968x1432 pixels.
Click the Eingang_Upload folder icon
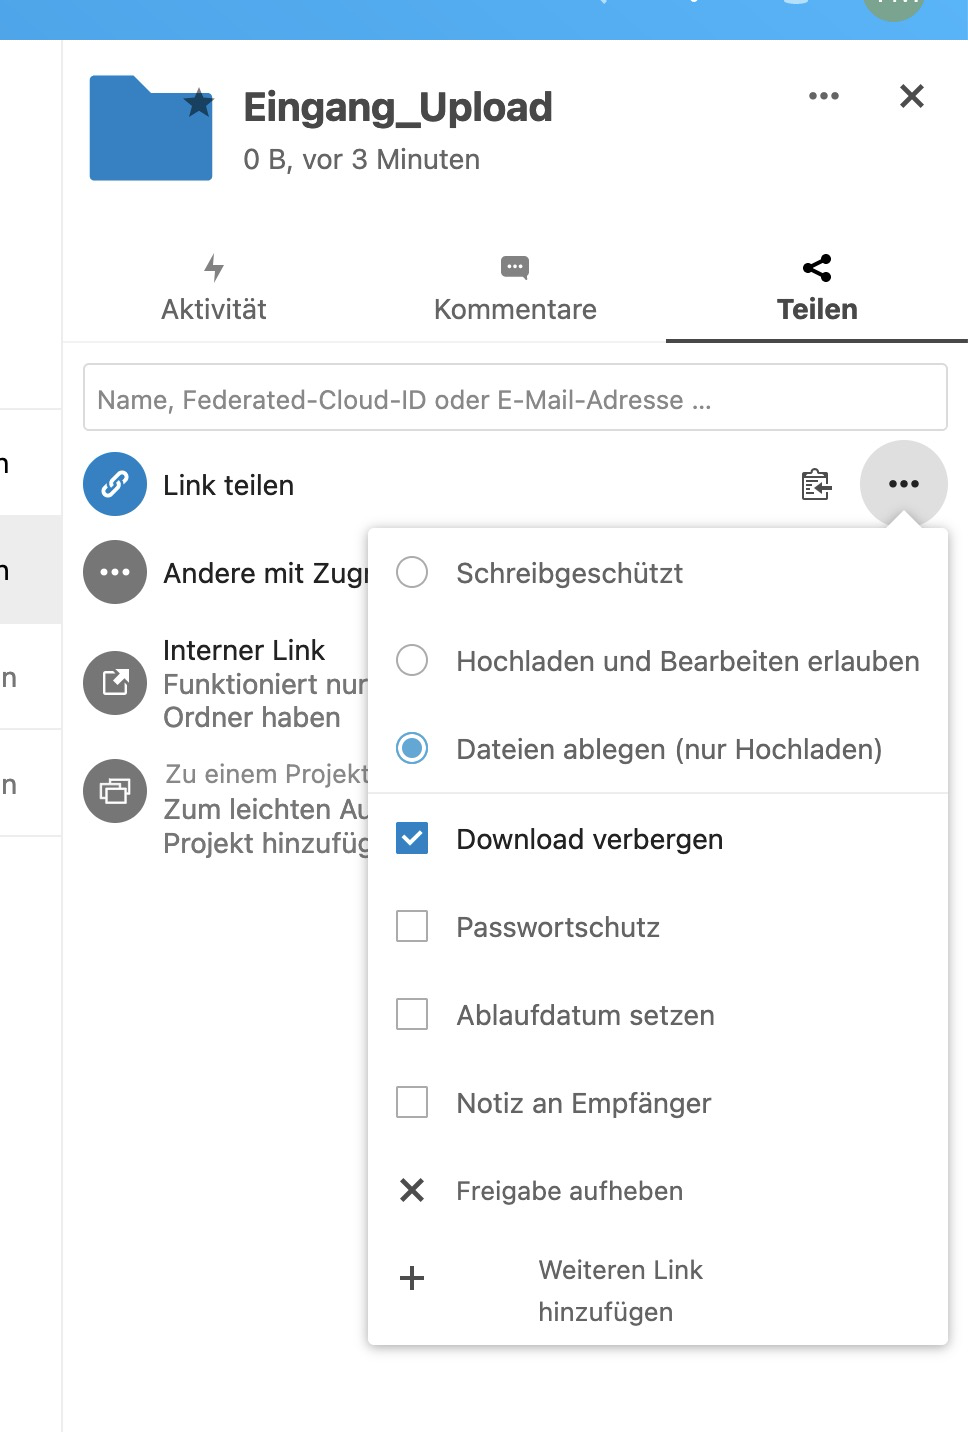pos(150,129)
